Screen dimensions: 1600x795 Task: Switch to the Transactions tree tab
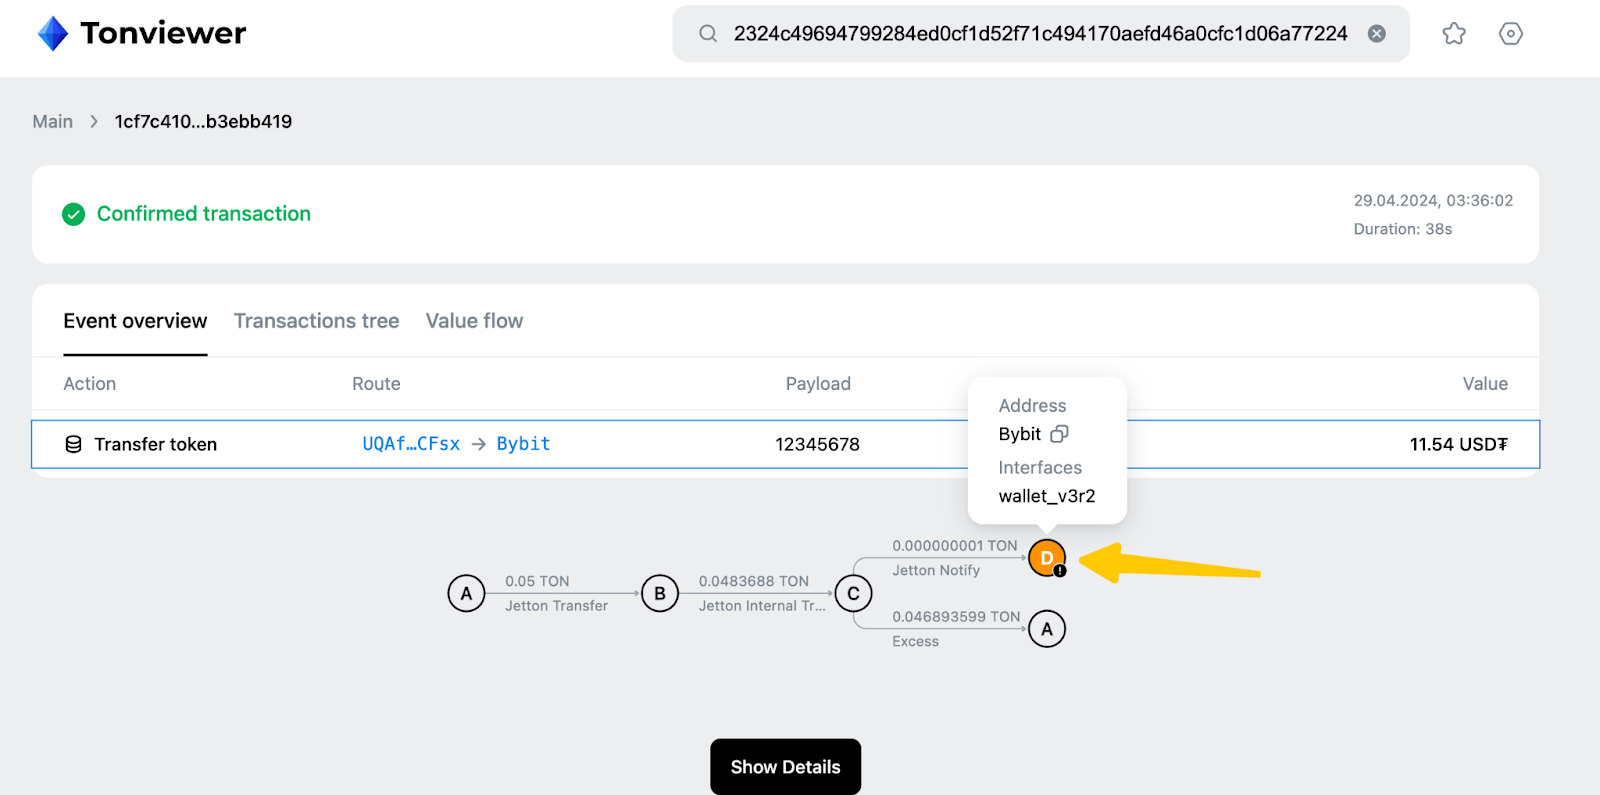point(316,321)
